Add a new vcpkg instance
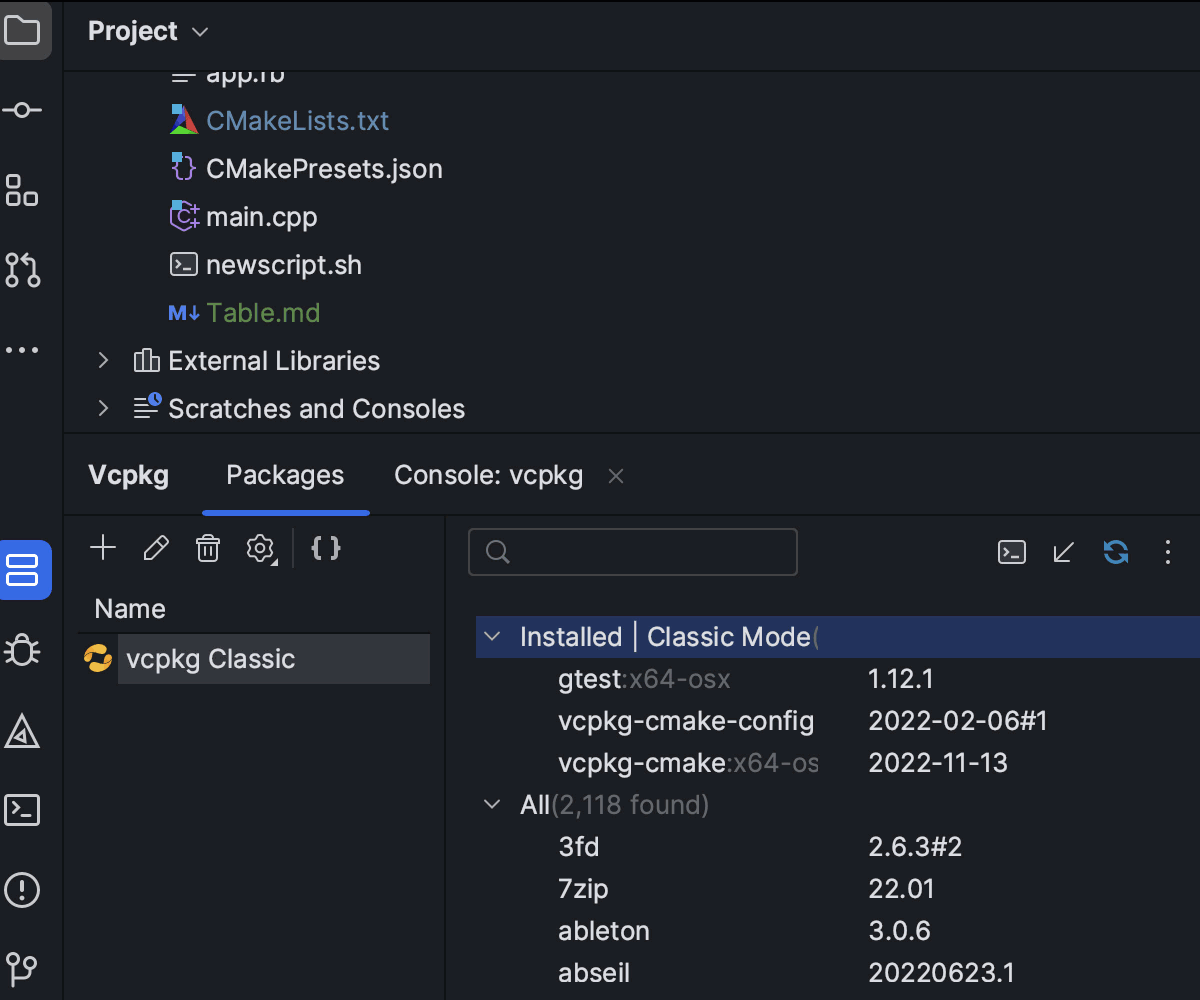Screen dimensions: 1200x1000 (x=103, y=548)
